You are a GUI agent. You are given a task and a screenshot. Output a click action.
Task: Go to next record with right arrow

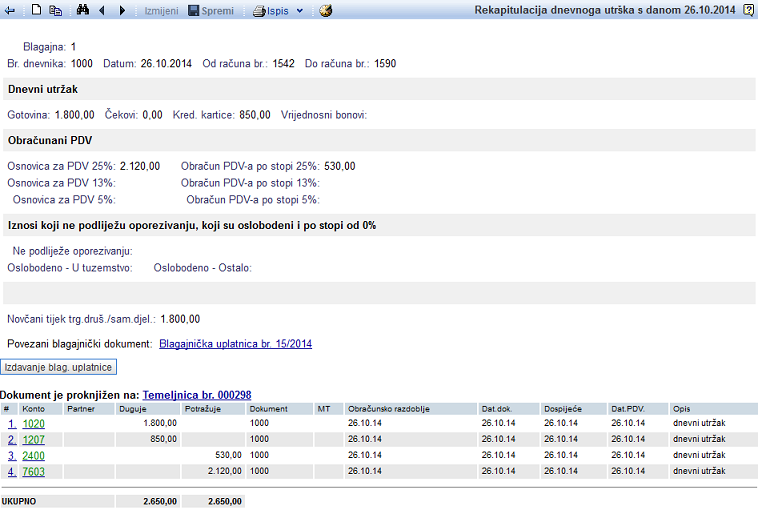coord(122,10)
